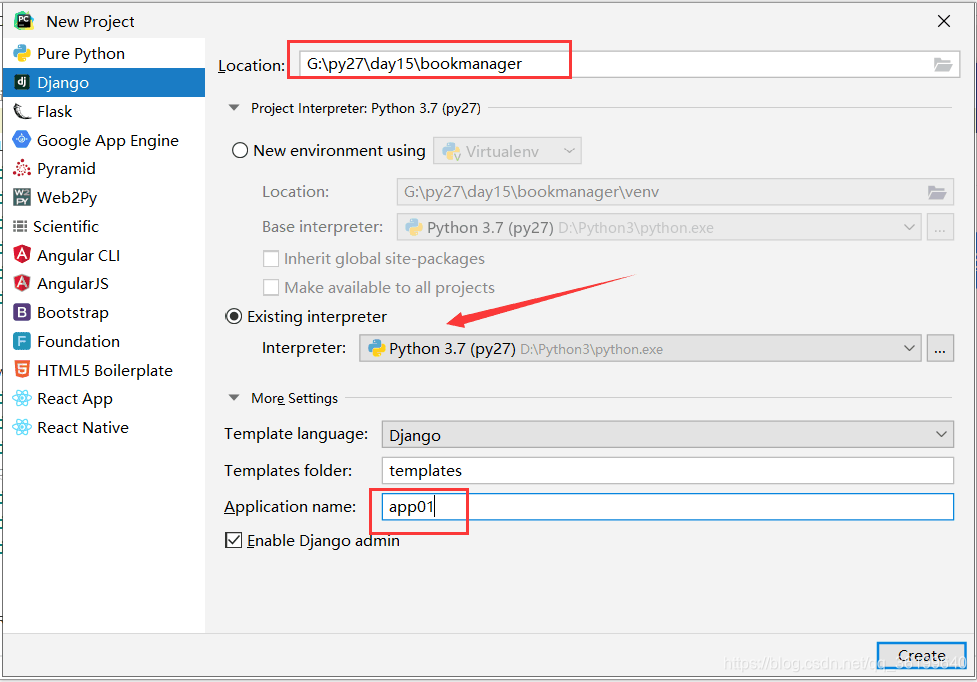
Task: Click the Scientific grid icon
Action: point(20,226)
